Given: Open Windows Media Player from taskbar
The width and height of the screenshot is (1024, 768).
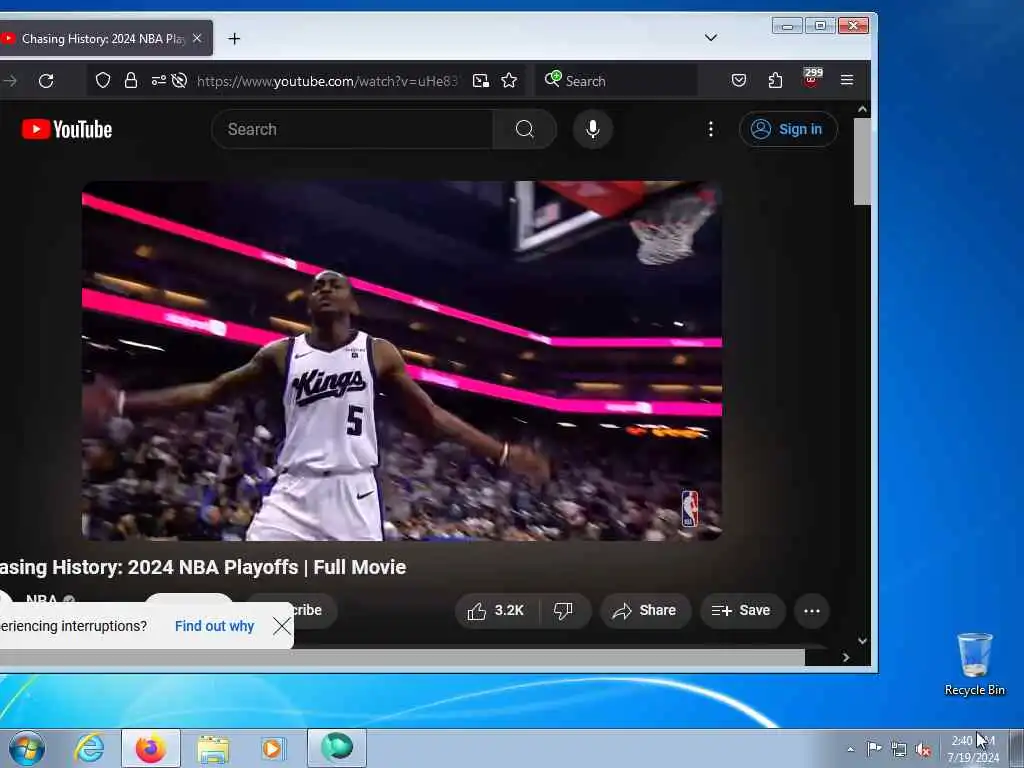Looking at the screenshot, I should point(272,748).
